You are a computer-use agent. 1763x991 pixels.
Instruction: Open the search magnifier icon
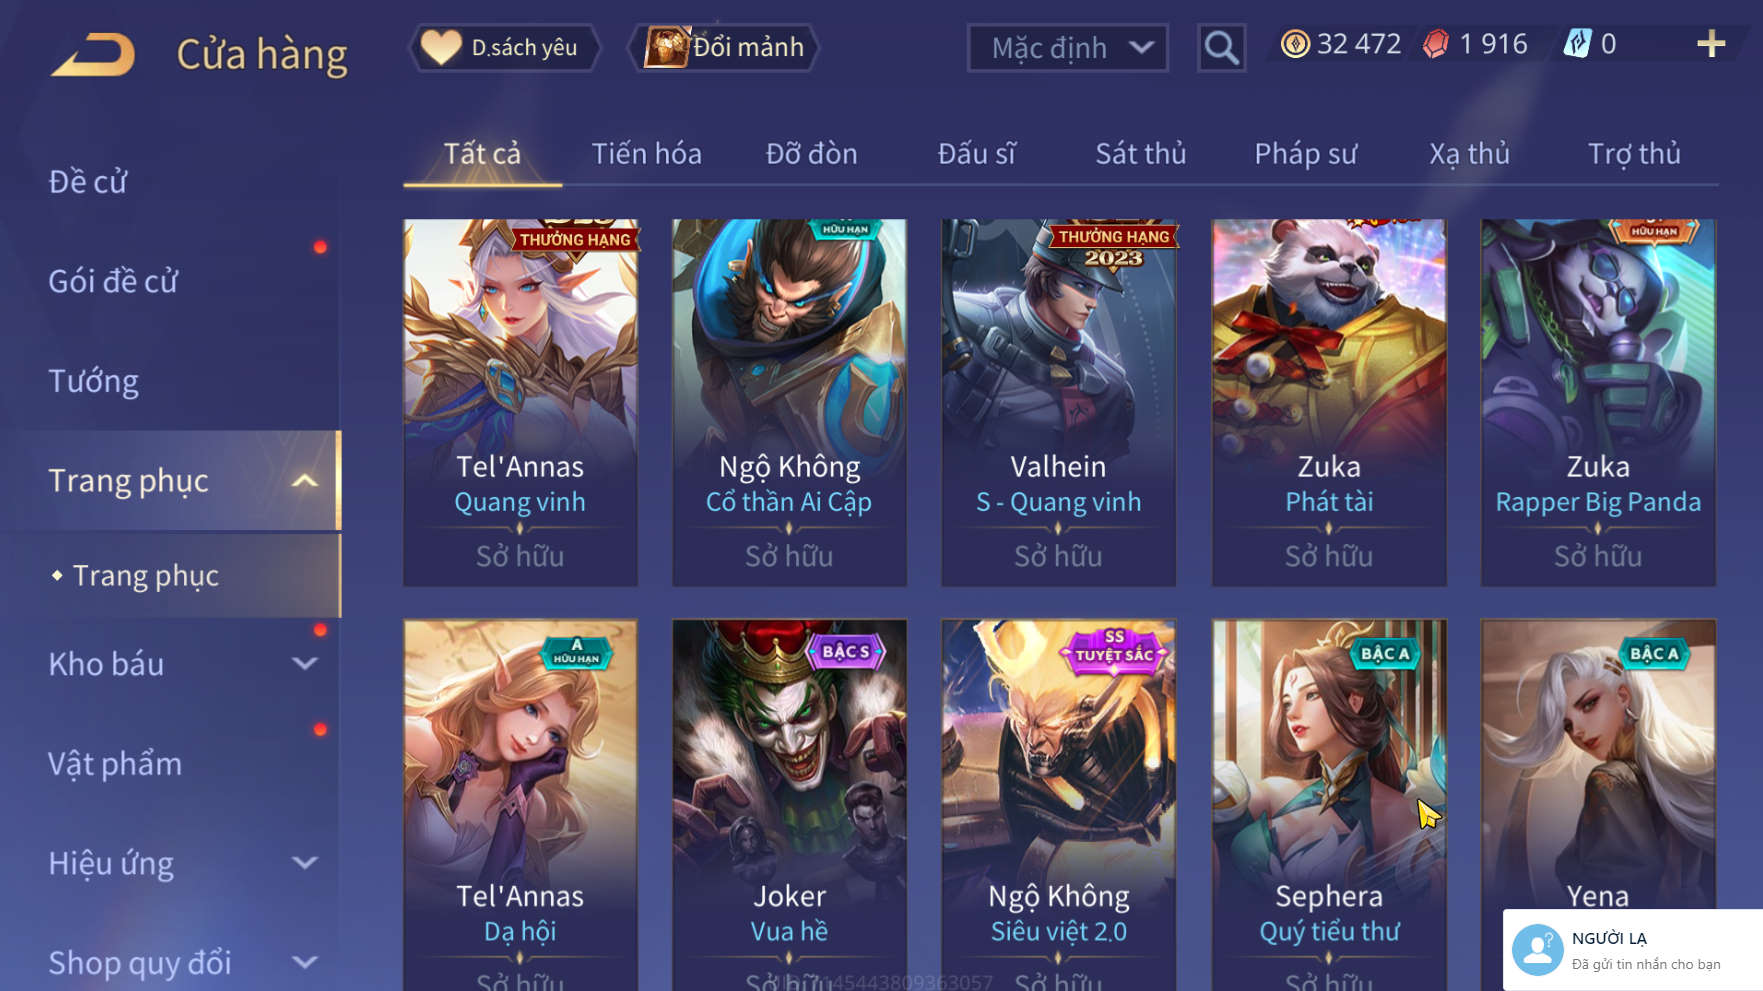pyautogui.click(x=1221, y=47)
